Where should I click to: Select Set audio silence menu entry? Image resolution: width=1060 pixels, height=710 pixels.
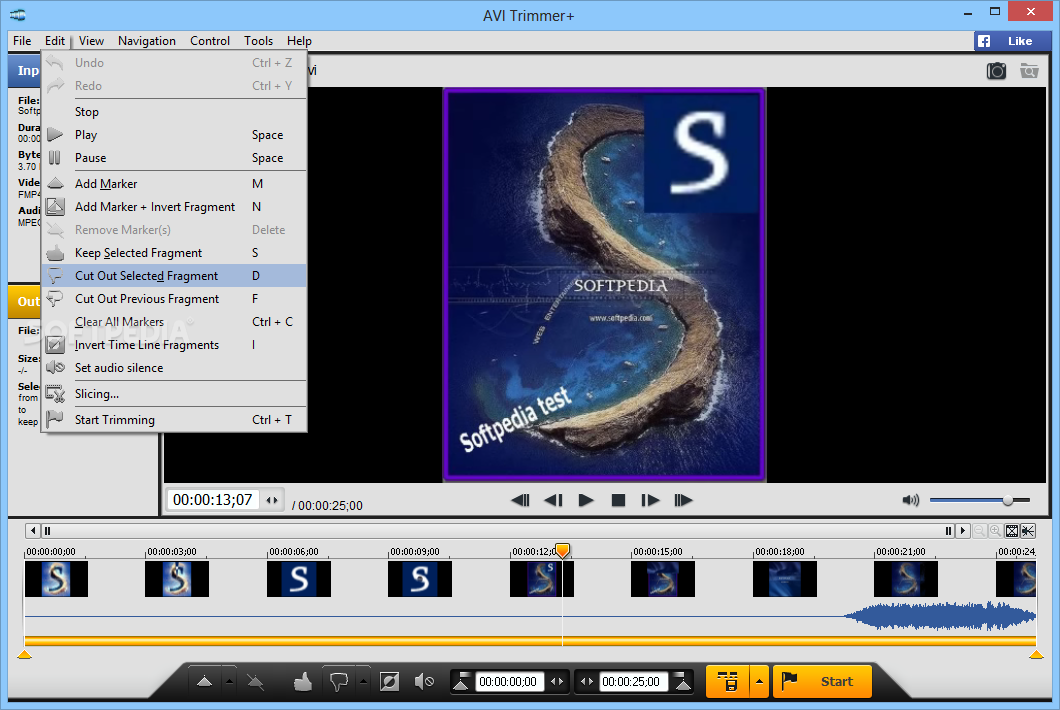[174, 367]
